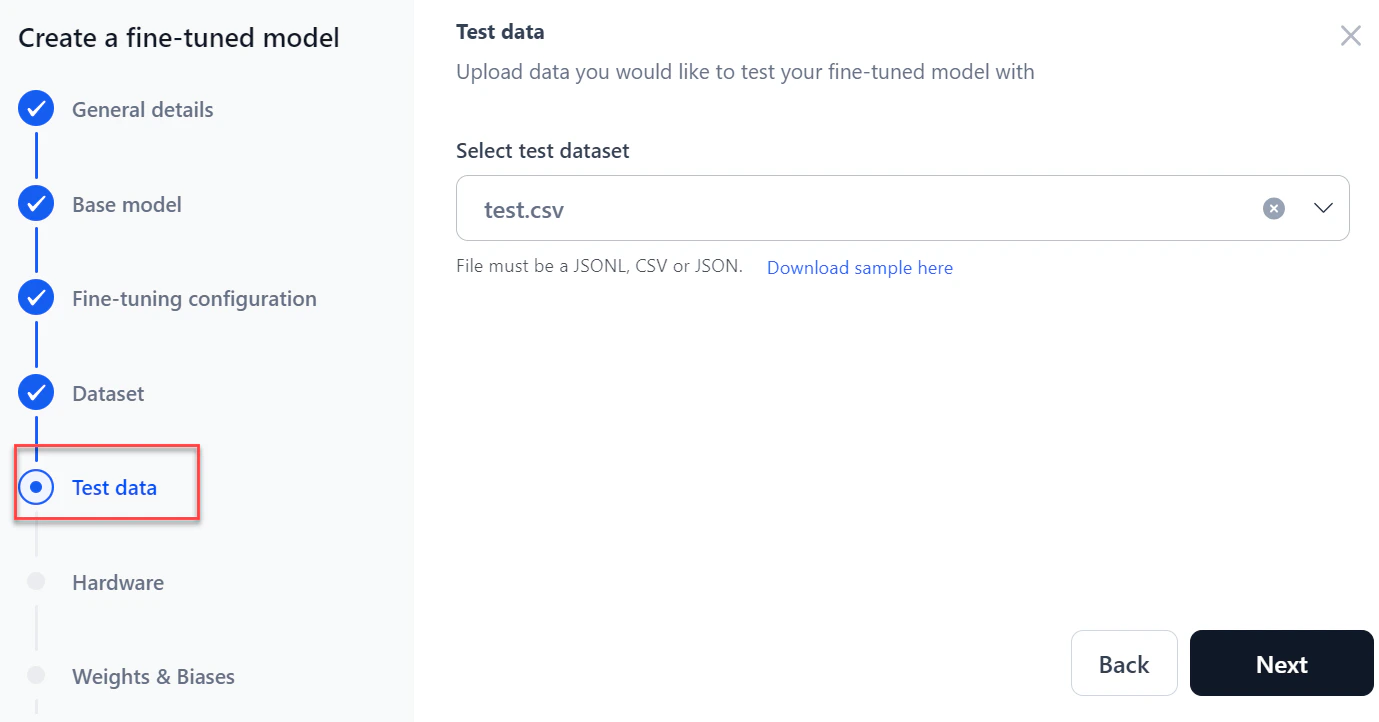Navigate to the Hardware step
Image resolution: width=1379 pixels, height=722 pixels.
point(118,581)
